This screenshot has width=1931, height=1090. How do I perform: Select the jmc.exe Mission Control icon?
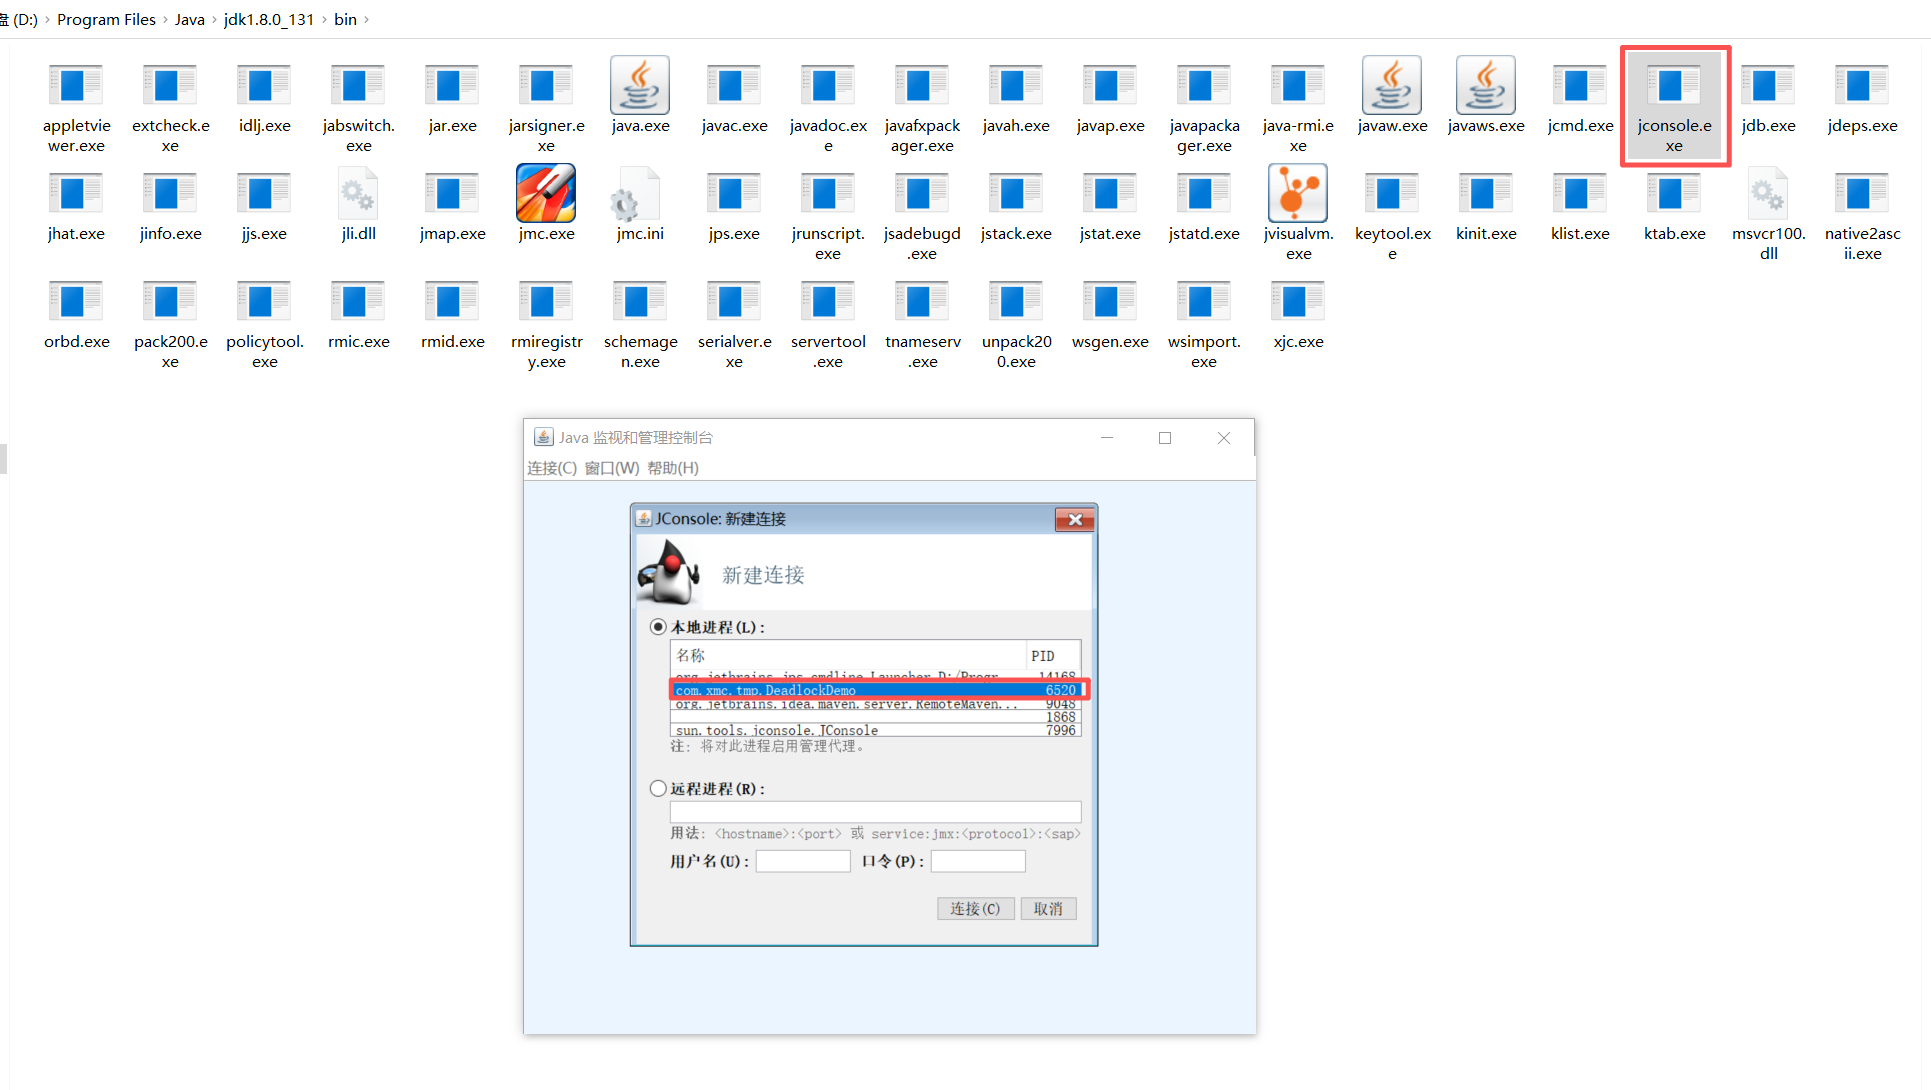click(x=545, y=194)
